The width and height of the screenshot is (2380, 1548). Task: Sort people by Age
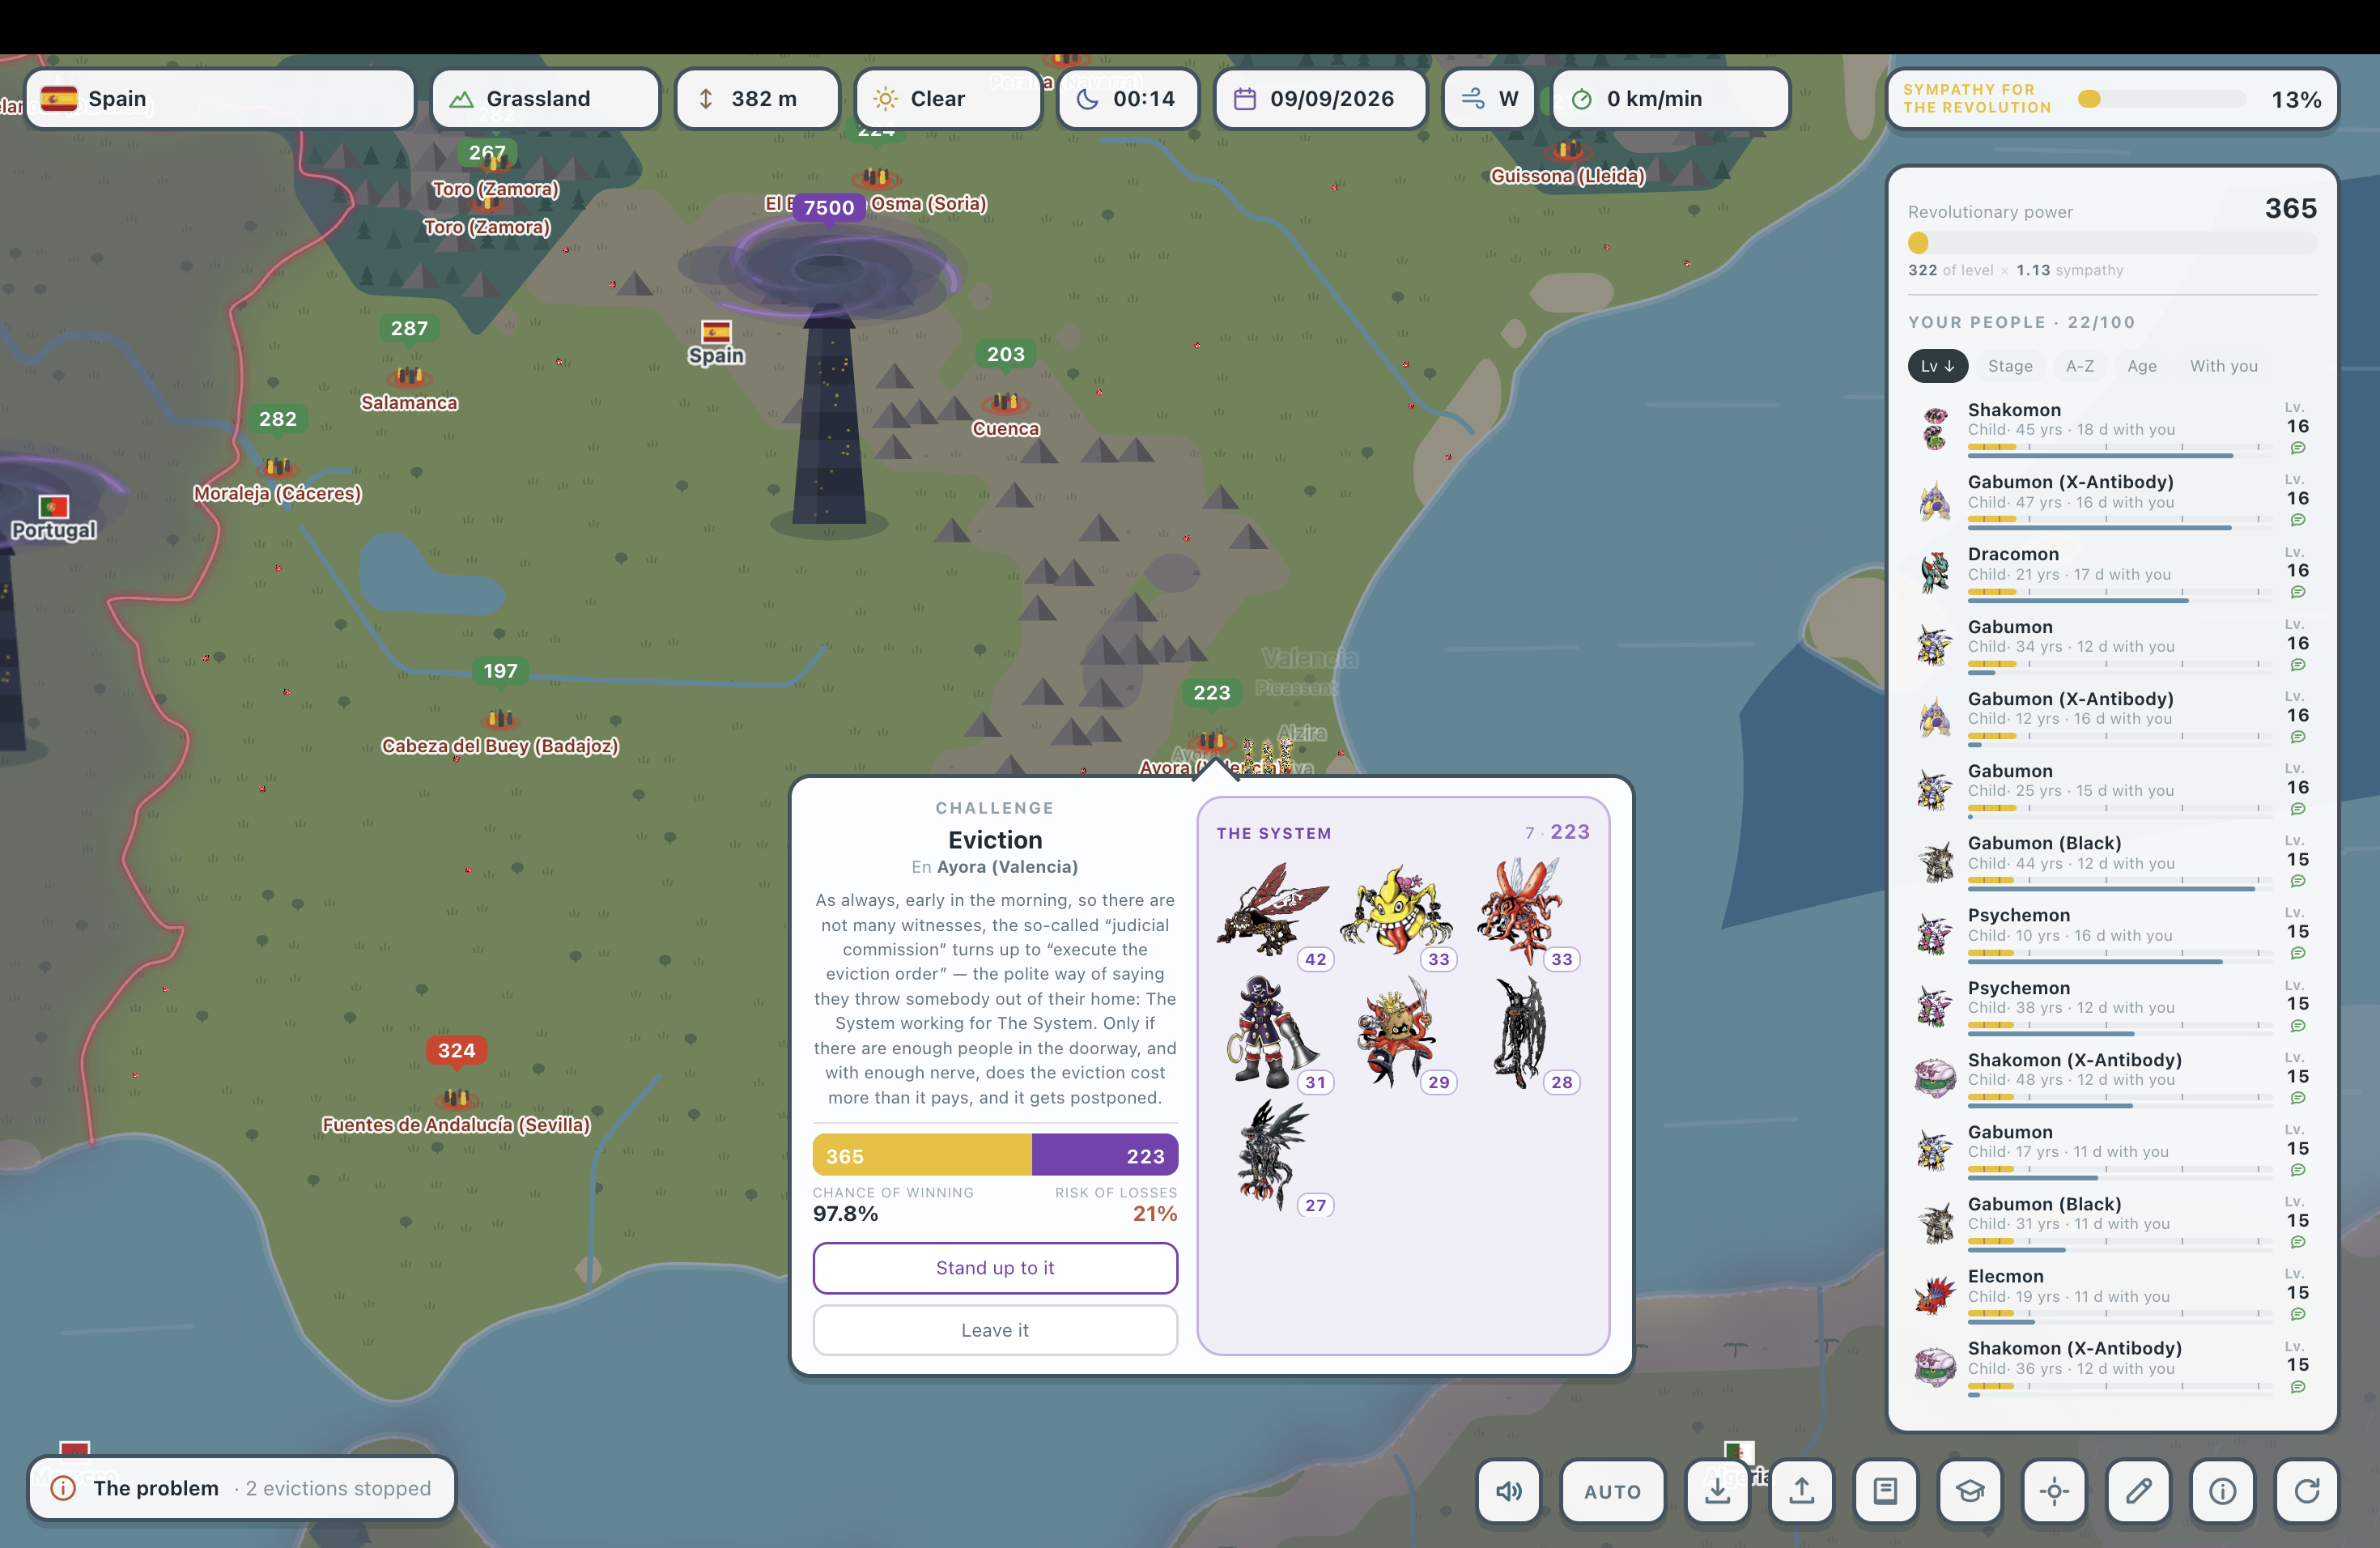pos(2141,366)
